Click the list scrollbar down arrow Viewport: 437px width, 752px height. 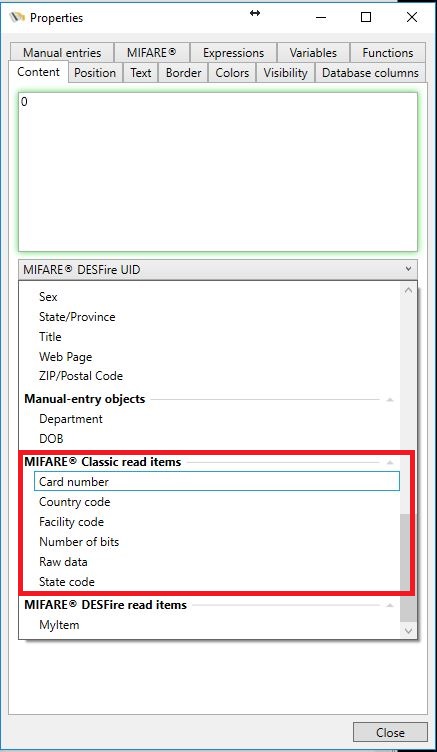tap(408, 631)
